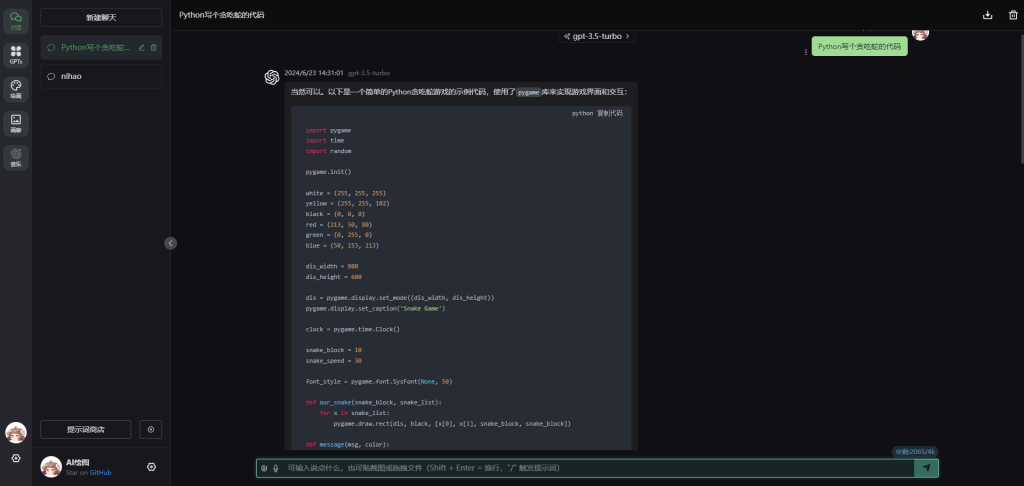Open the 提示词商店 prompt store
The width and height of the screenshot is (1024, 486).
point(86,429)
